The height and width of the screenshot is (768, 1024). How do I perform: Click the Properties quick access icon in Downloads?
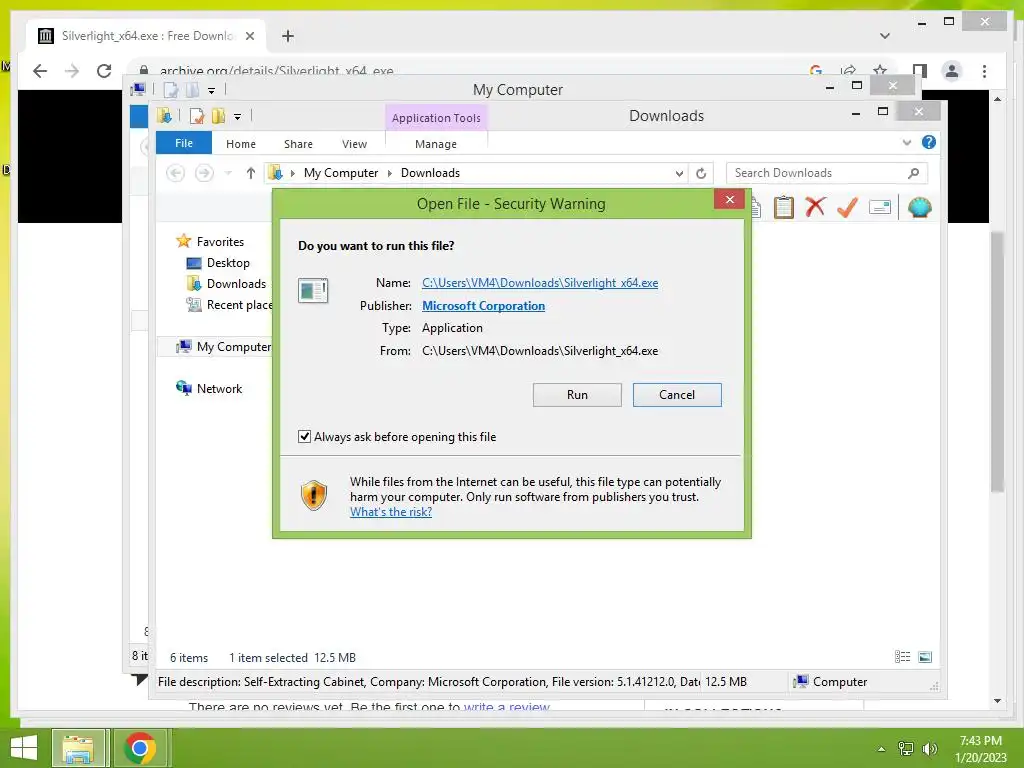196,116
